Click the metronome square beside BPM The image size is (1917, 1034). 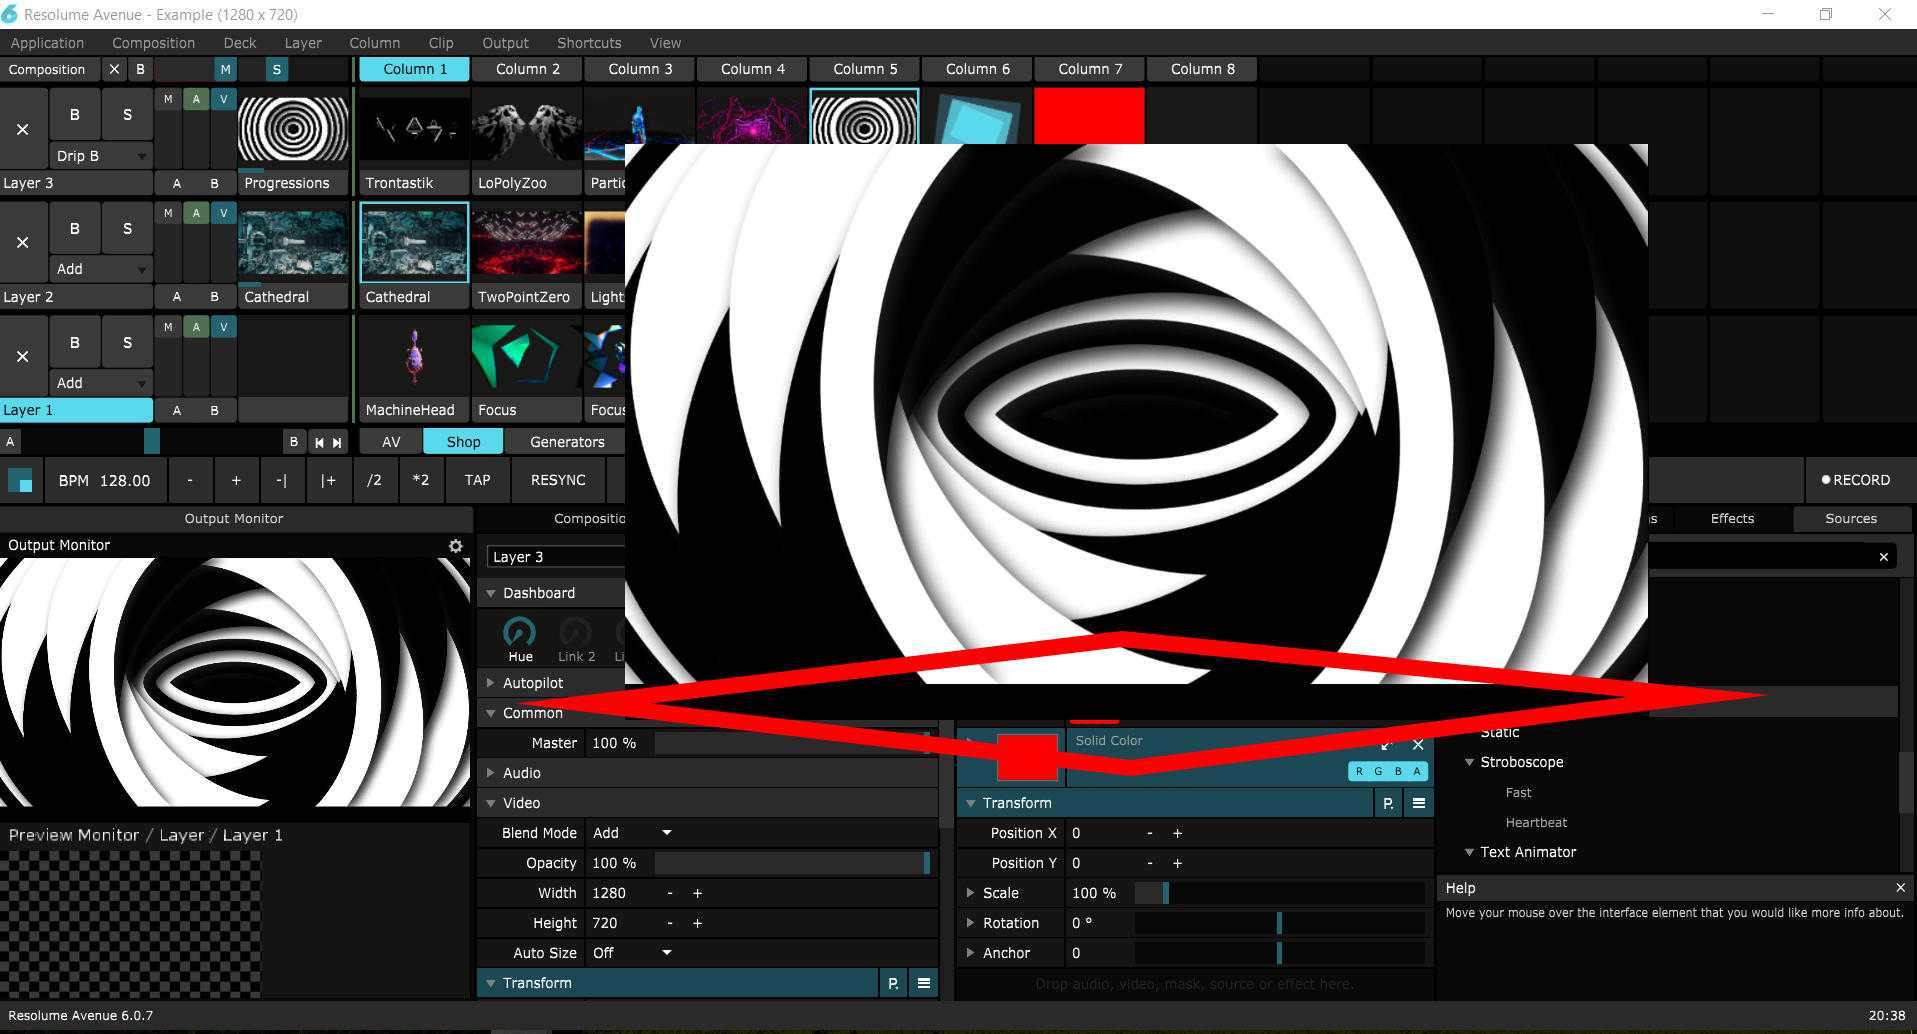pyautogui.click(x=20, y=481)
